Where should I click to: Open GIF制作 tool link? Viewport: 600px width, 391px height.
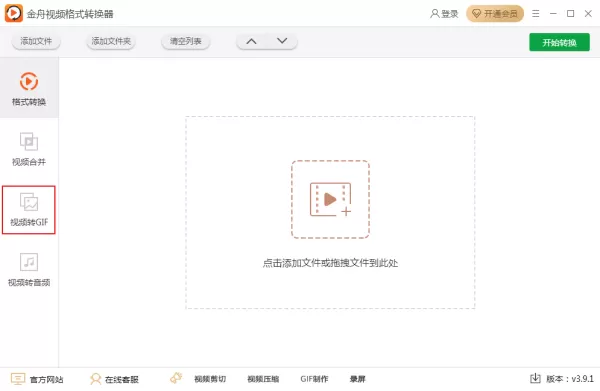[x=314, y=379]
